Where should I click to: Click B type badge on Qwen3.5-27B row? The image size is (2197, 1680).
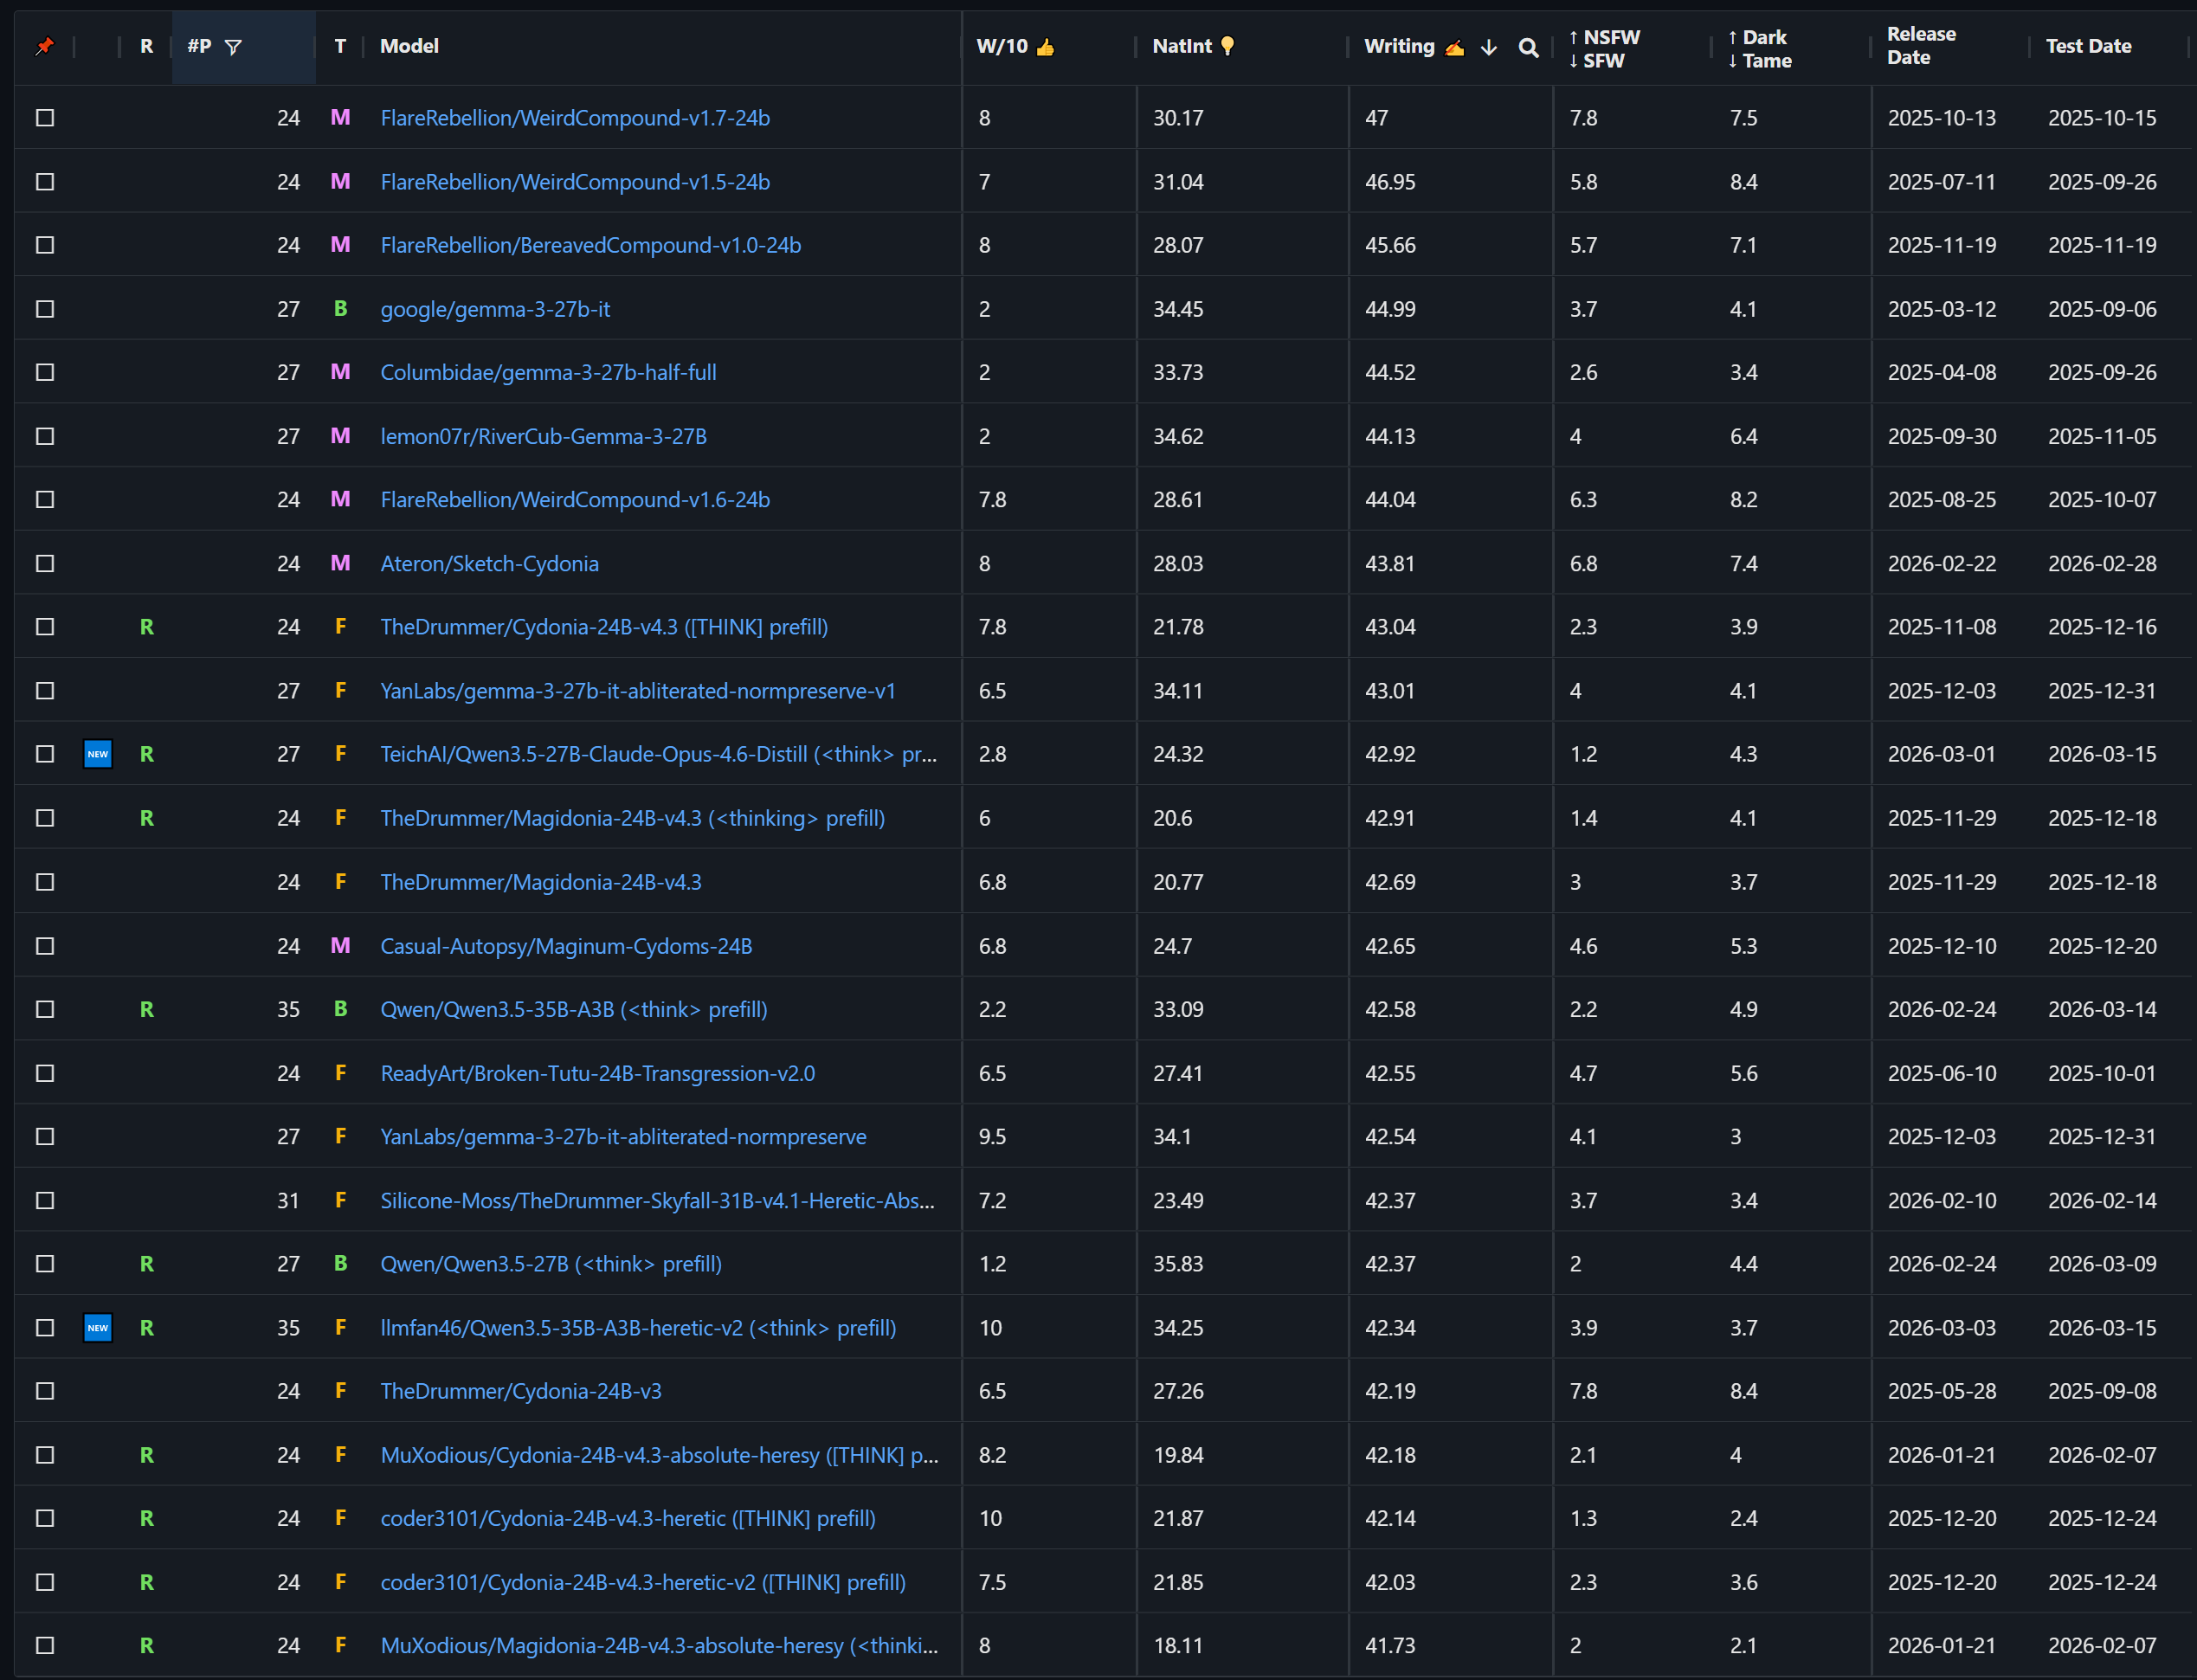[340, 1264]
